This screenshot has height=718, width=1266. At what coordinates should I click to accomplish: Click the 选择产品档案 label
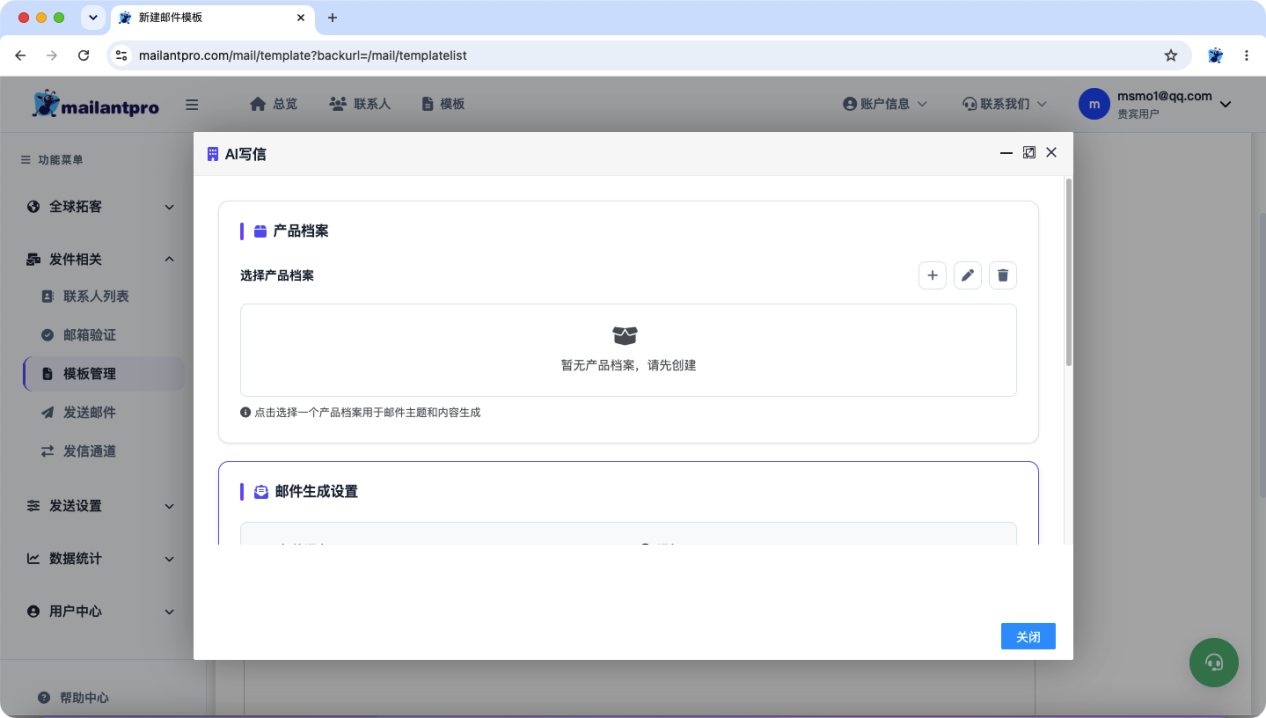coord(277,276)
